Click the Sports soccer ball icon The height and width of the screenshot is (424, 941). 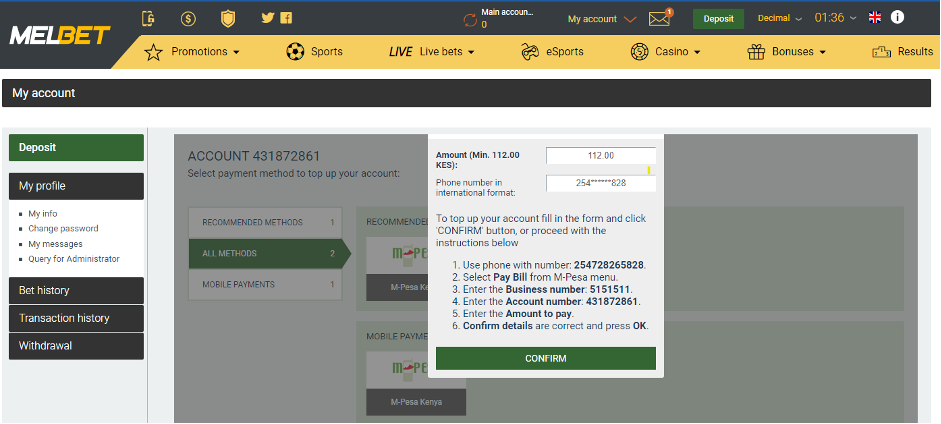coord(295,52)
